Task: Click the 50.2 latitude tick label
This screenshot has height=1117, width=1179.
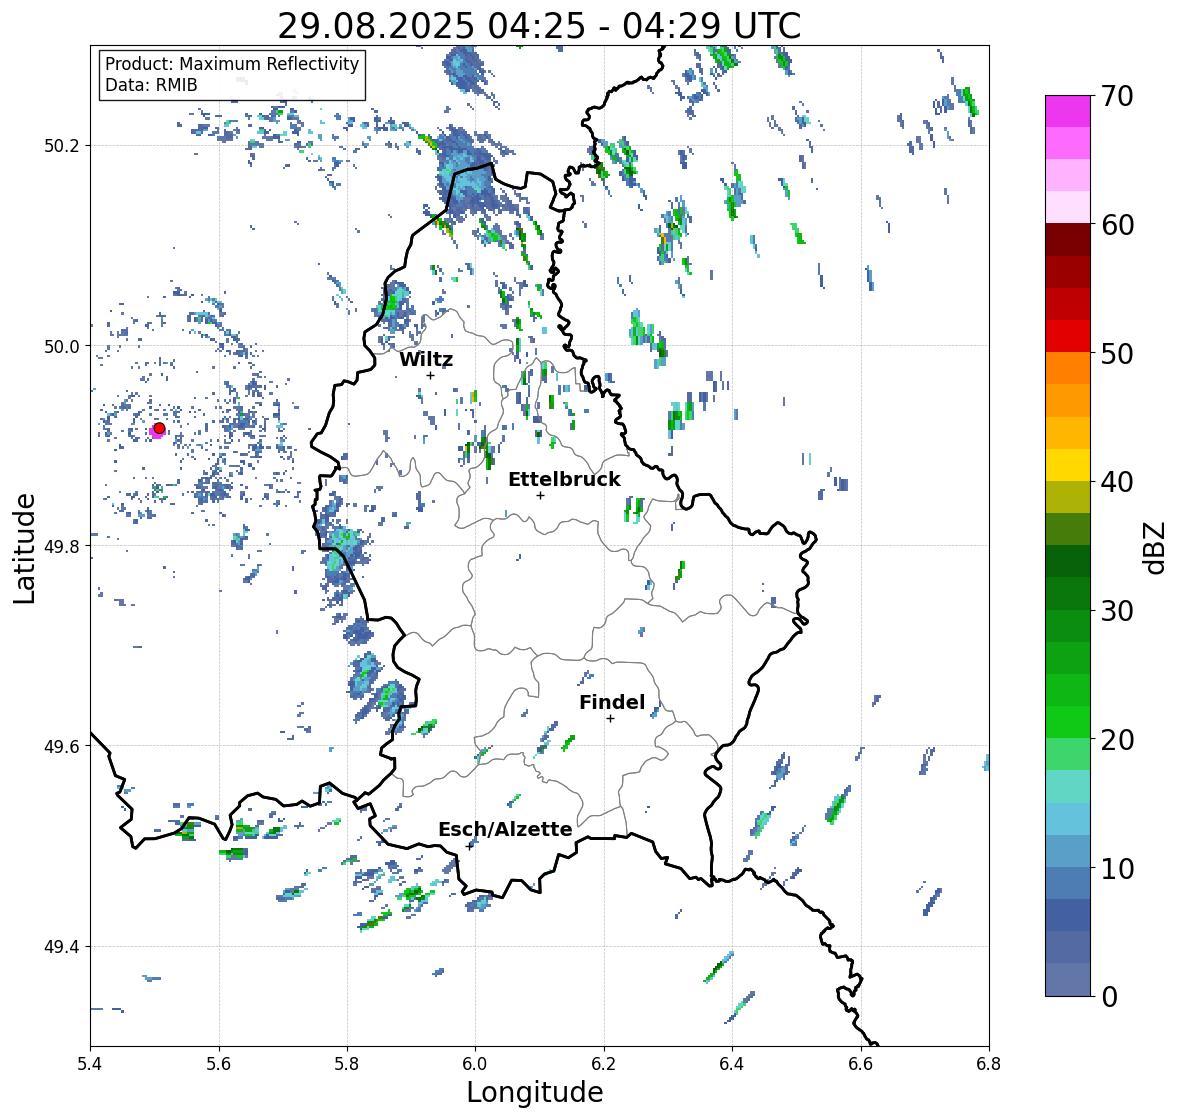Action: coord(62,146)
